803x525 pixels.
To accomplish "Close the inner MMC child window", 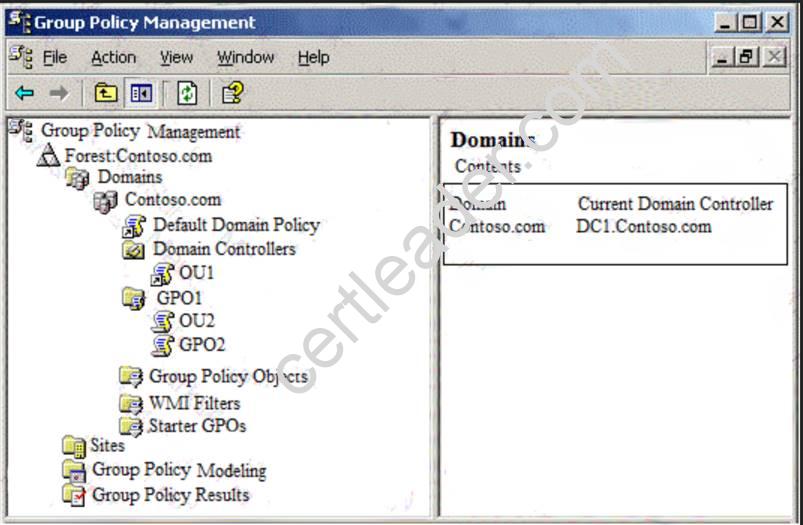I will pos(774,57).
